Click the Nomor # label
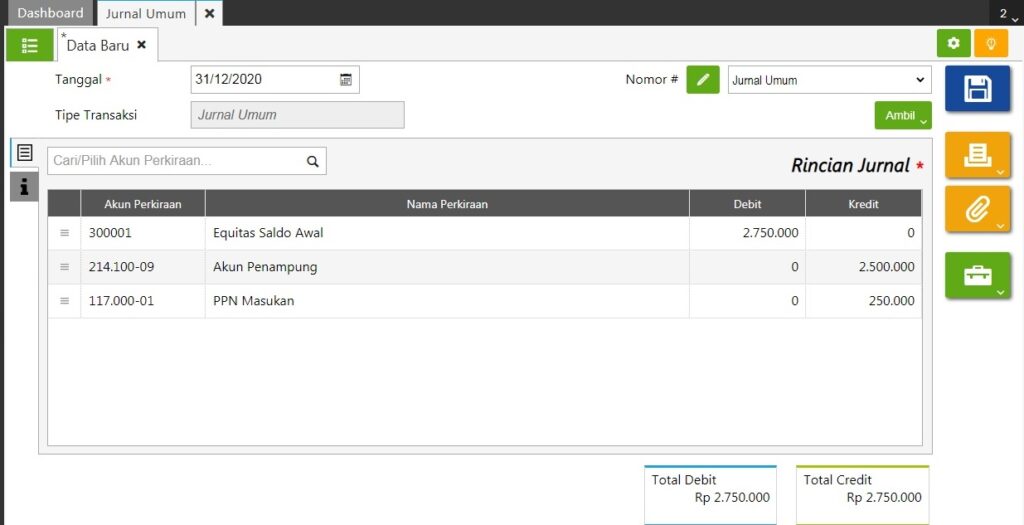Viewport: 1024px width, 525px height. [651, 80]
